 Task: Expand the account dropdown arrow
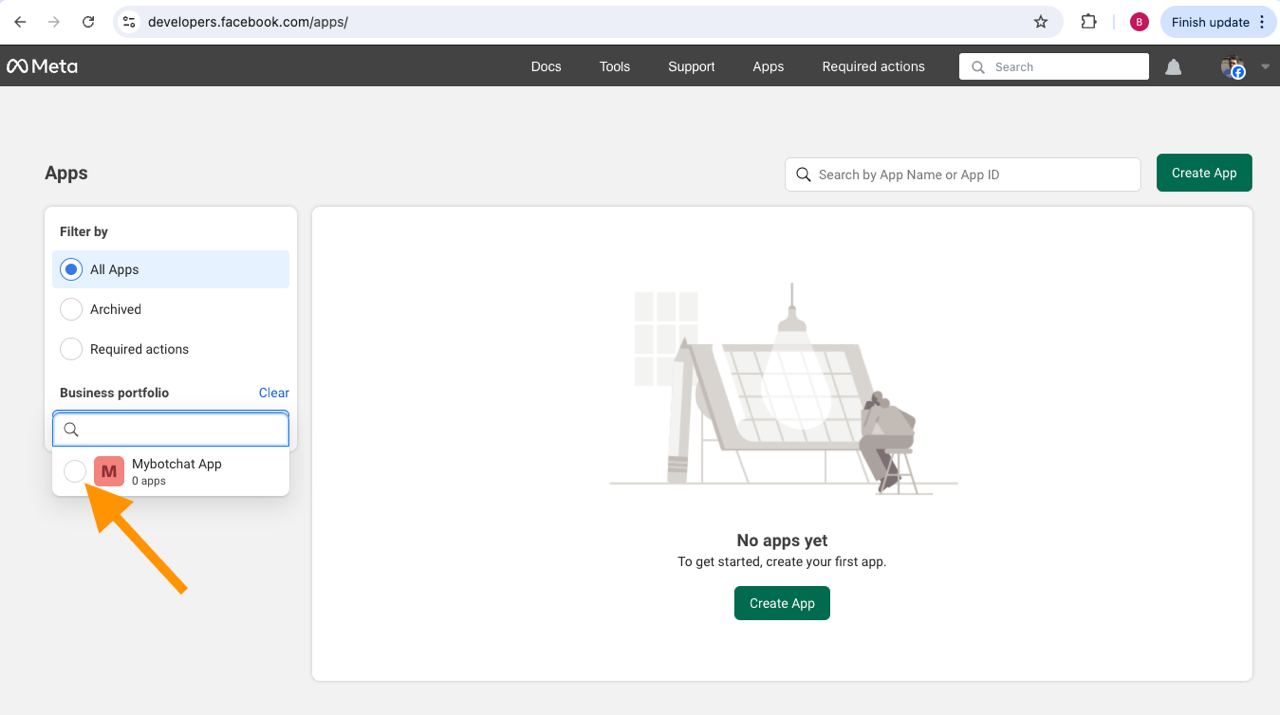1265,67
